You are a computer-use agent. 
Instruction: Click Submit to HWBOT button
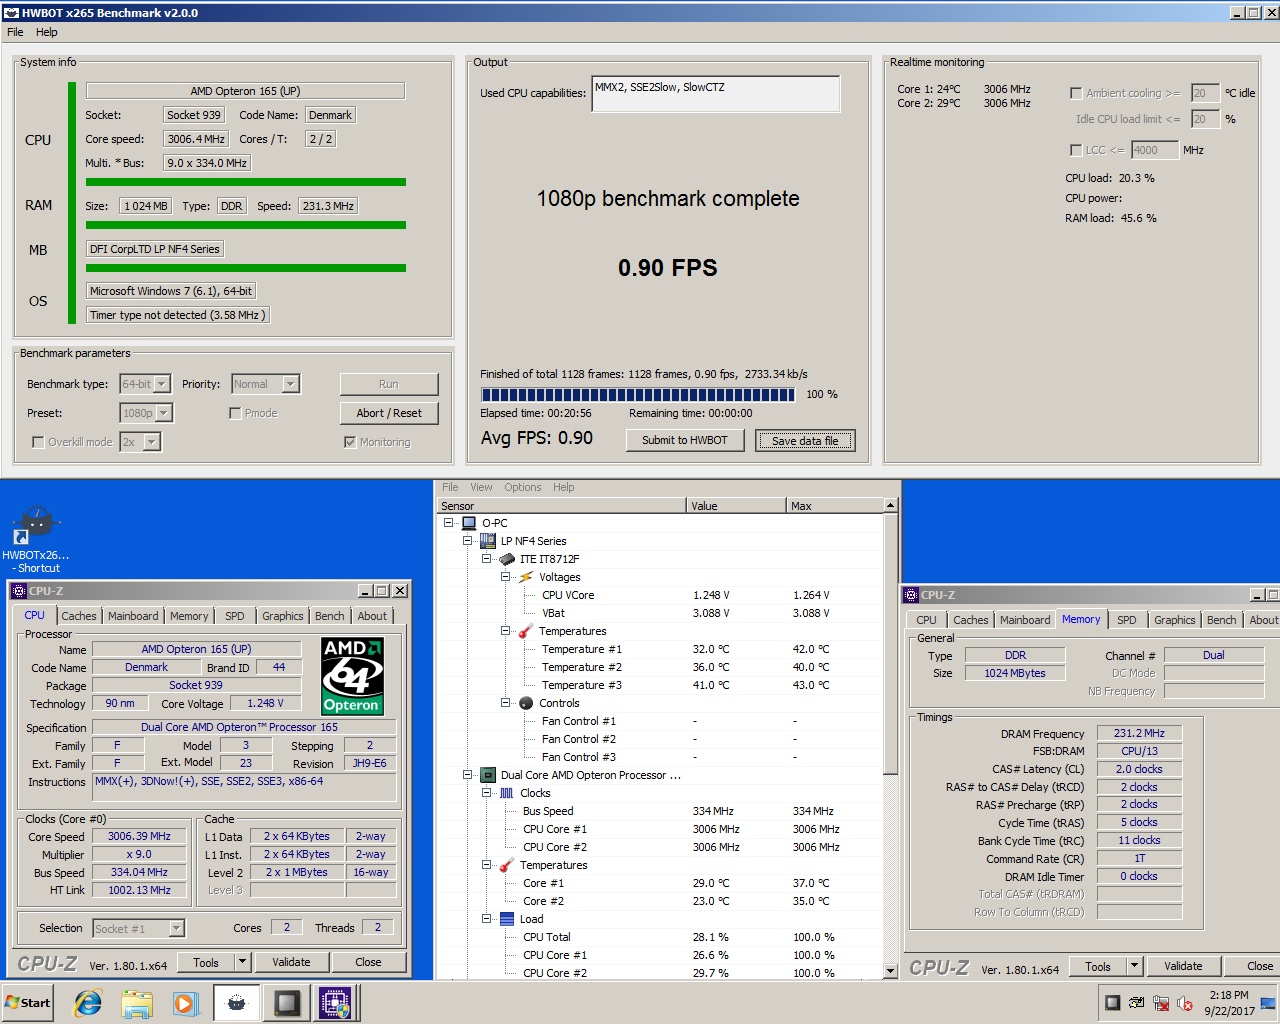[x=685, y=440]
